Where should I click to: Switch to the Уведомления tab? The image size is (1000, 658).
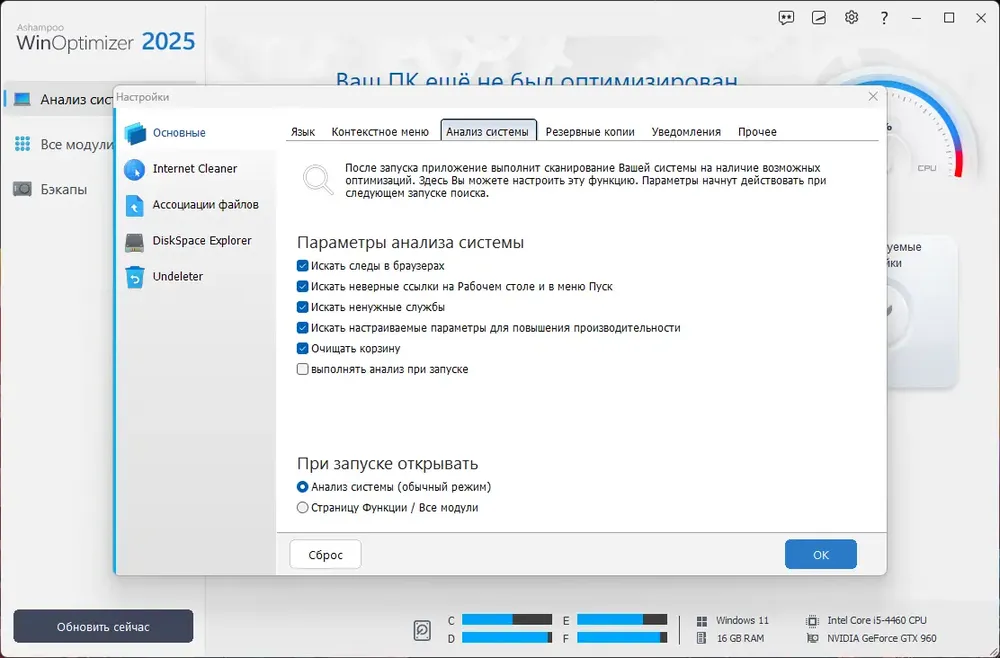click(686, 132)
